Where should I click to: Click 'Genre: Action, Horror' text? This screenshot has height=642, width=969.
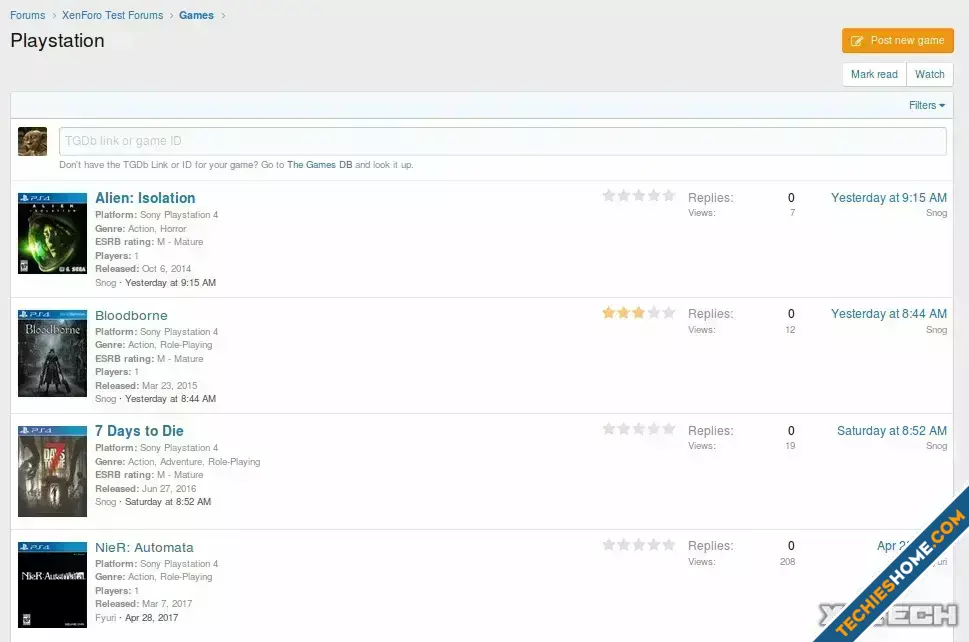coord(140,229)
